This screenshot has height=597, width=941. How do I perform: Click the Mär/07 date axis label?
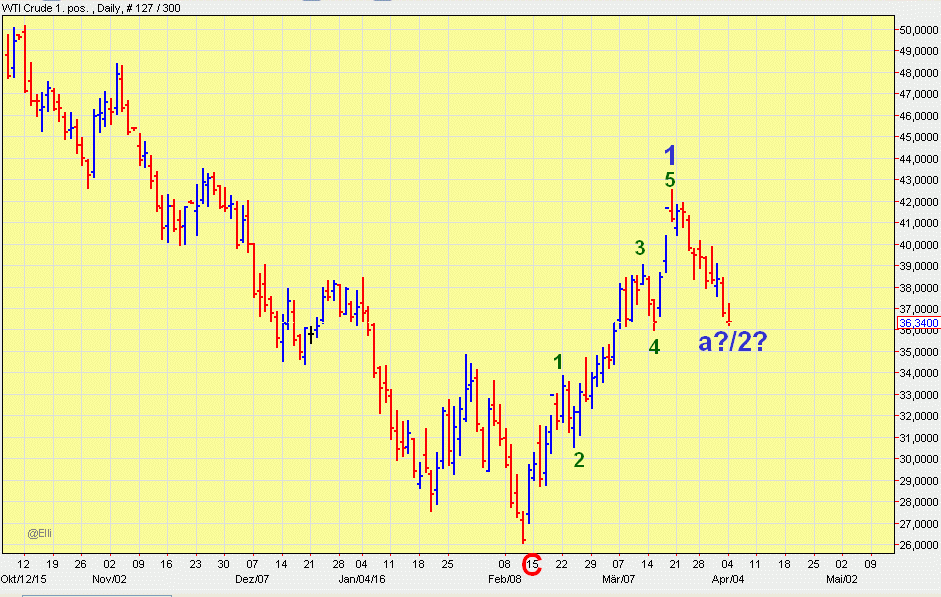618,579
